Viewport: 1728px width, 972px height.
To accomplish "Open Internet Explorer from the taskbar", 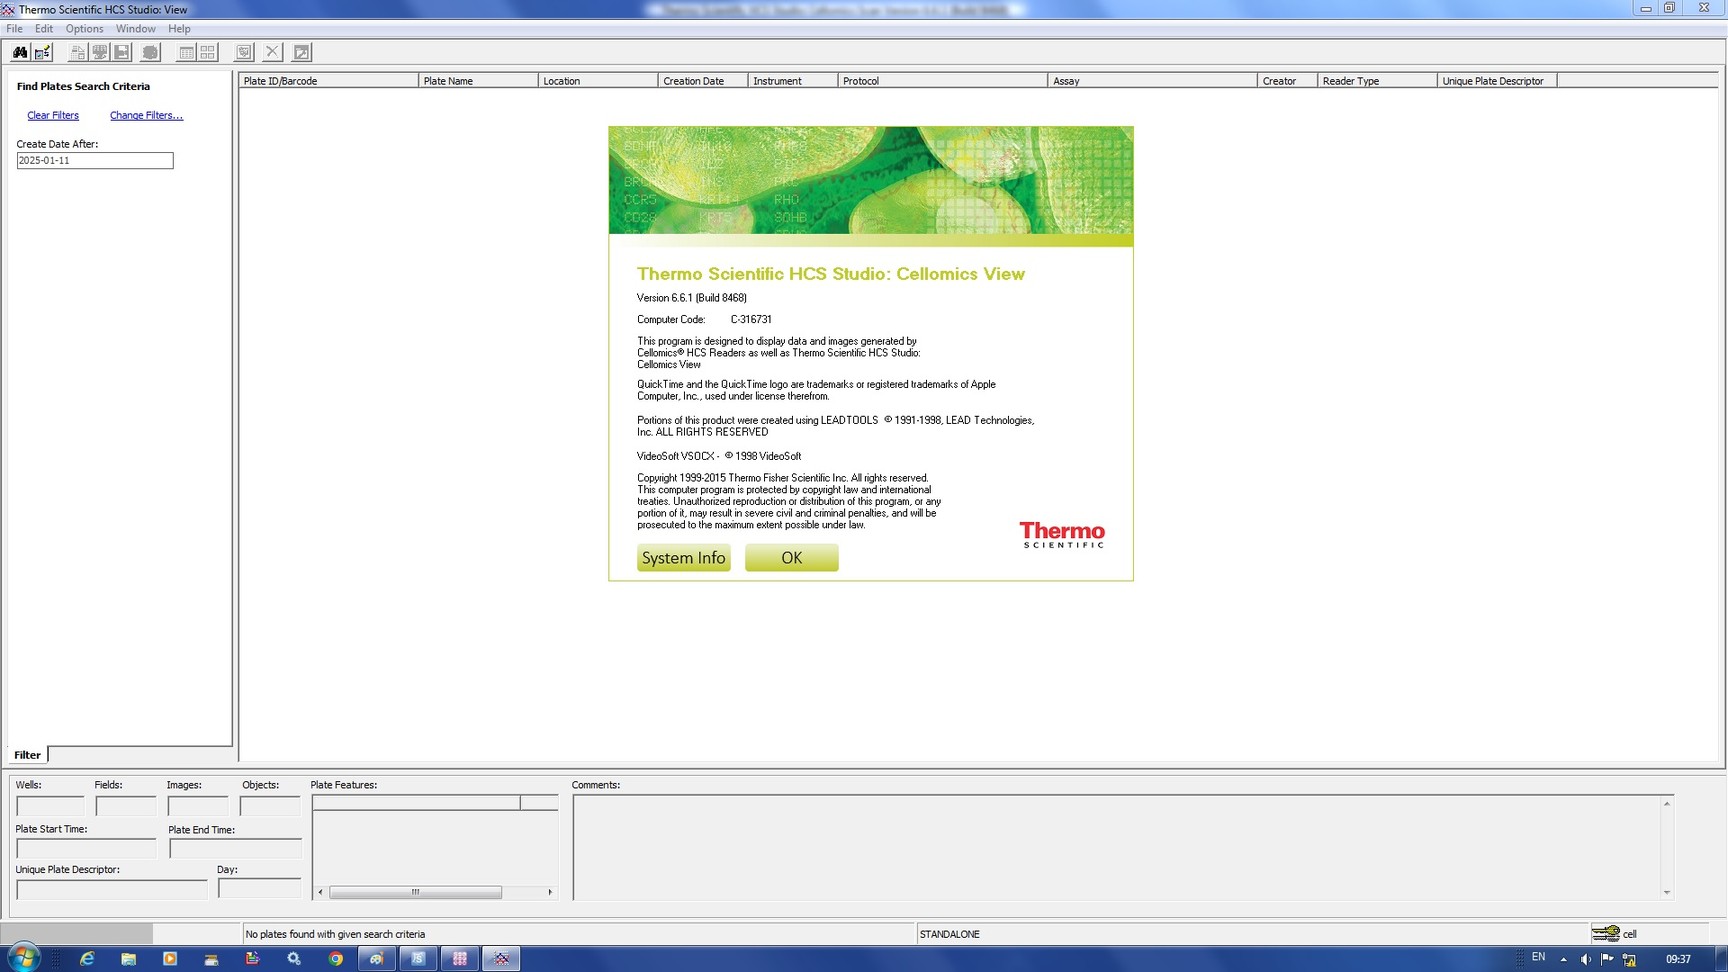I will click(x=87, y=959).
